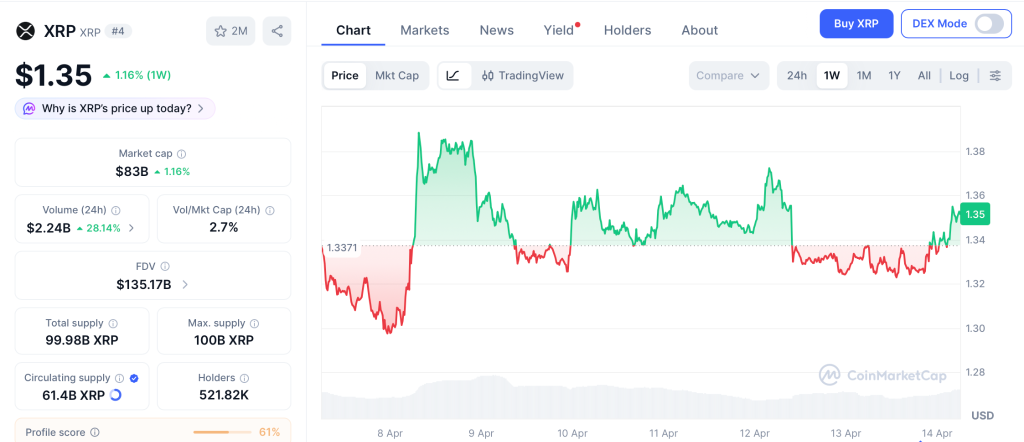The image size is (1024, 442).
Task: Click the FDV info icon
Action: [165, 267]
